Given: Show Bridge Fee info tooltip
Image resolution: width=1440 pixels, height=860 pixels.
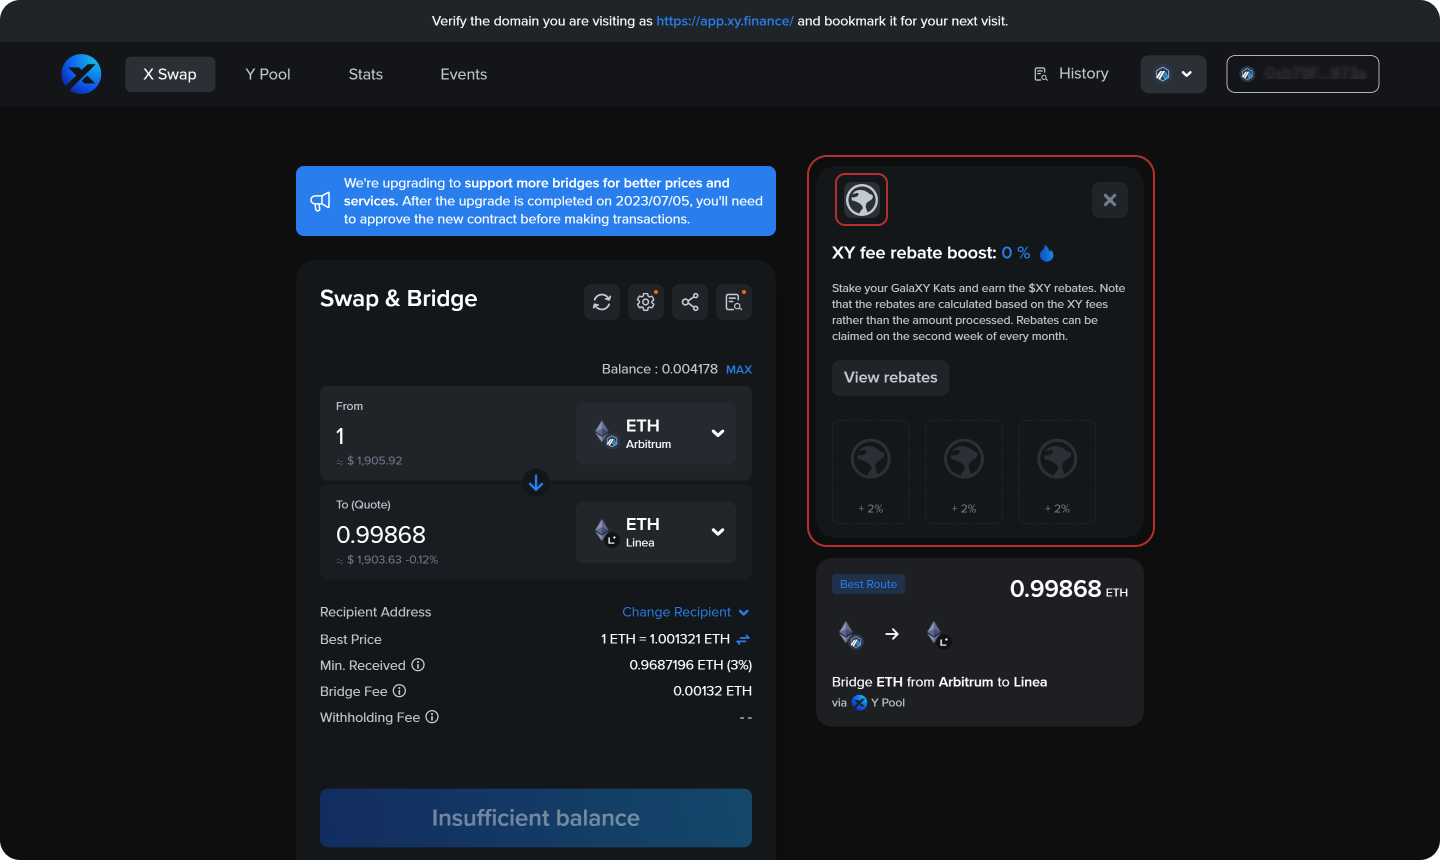Looking at the screenshot, I should pos(399,690).
